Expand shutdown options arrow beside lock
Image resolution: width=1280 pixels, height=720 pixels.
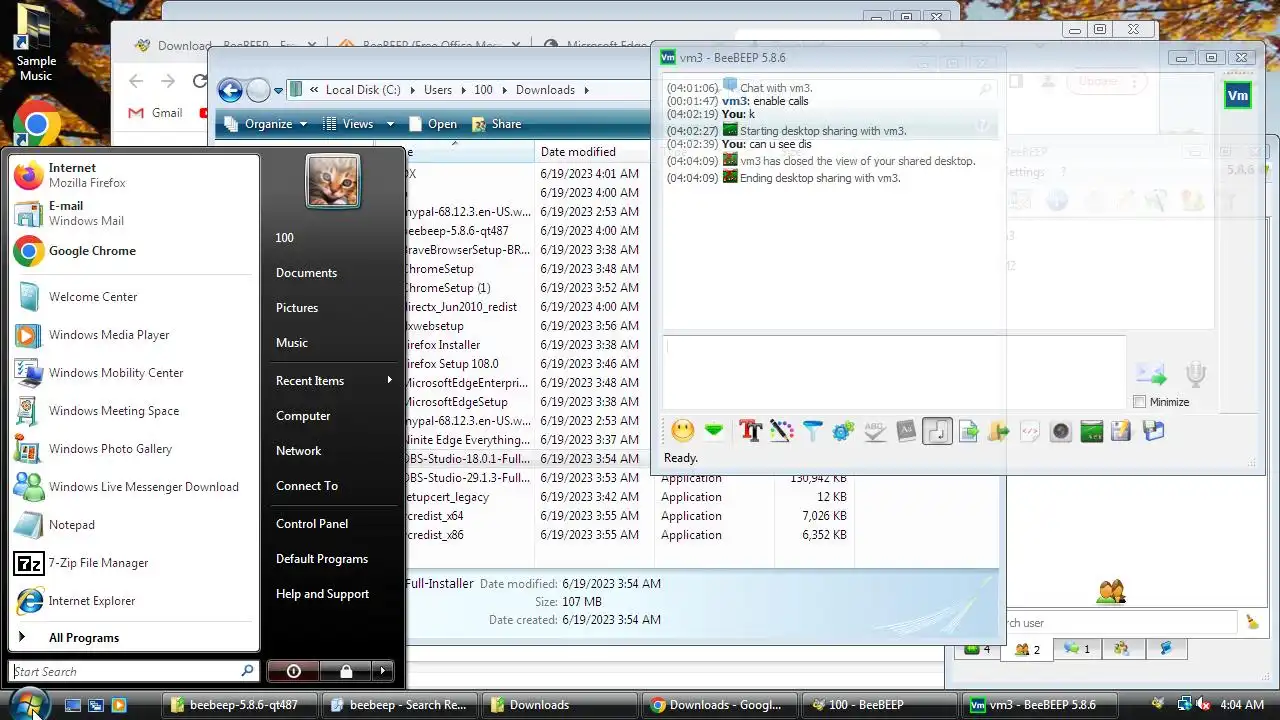(383, 671)
